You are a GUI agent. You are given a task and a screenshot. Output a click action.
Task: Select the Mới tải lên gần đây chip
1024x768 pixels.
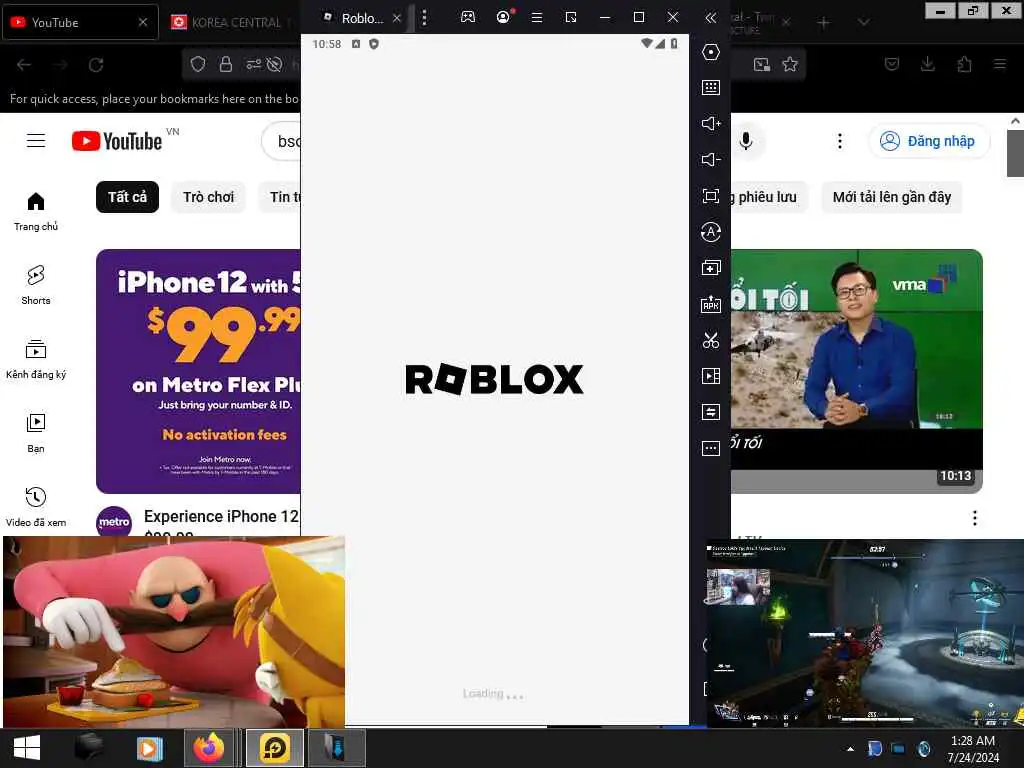891,197
